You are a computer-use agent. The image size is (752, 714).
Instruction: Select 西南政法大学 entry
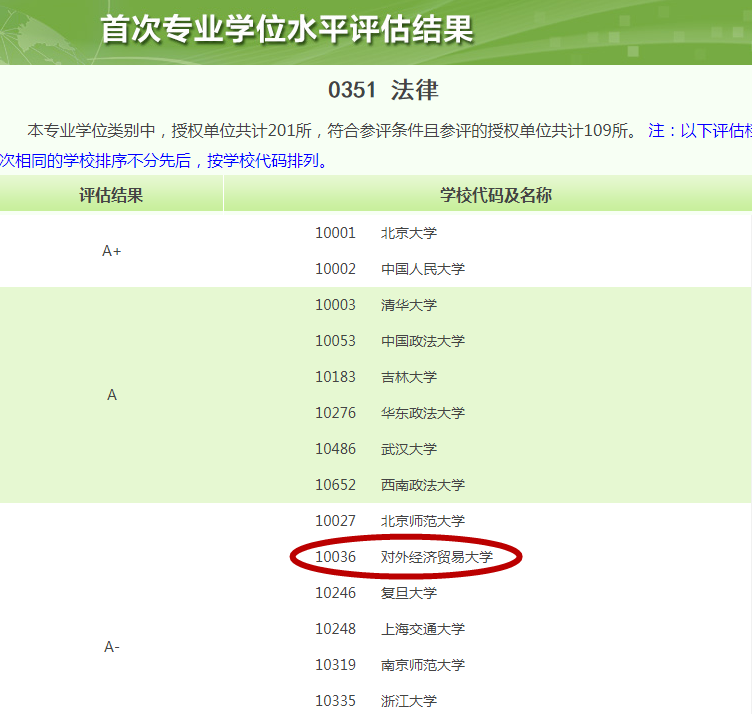(423, 485)
